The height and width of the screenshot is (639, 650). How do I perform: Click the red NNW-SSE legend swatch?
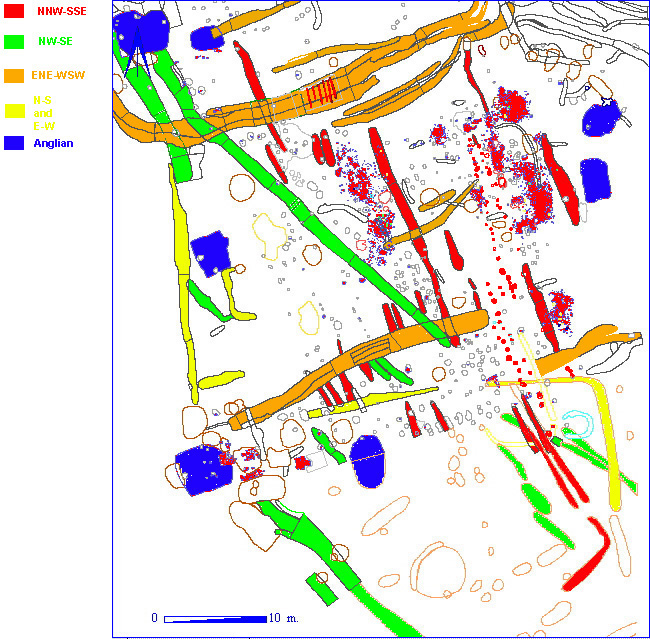point(14,11)
